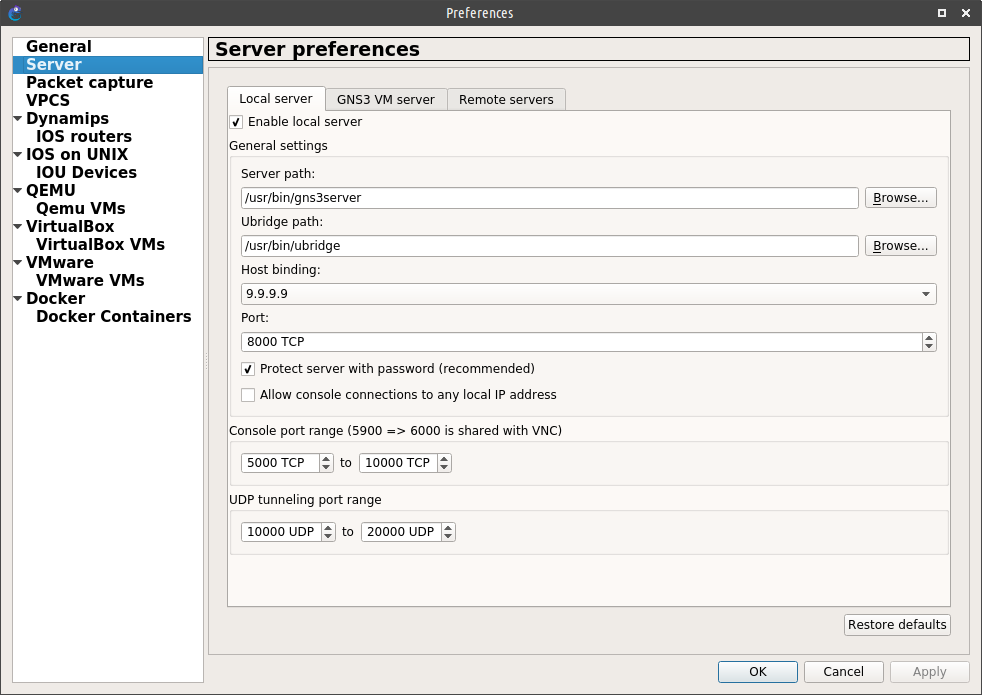Click the Port spinner arrows
982x695 pixels.
(x=929, y=342)
